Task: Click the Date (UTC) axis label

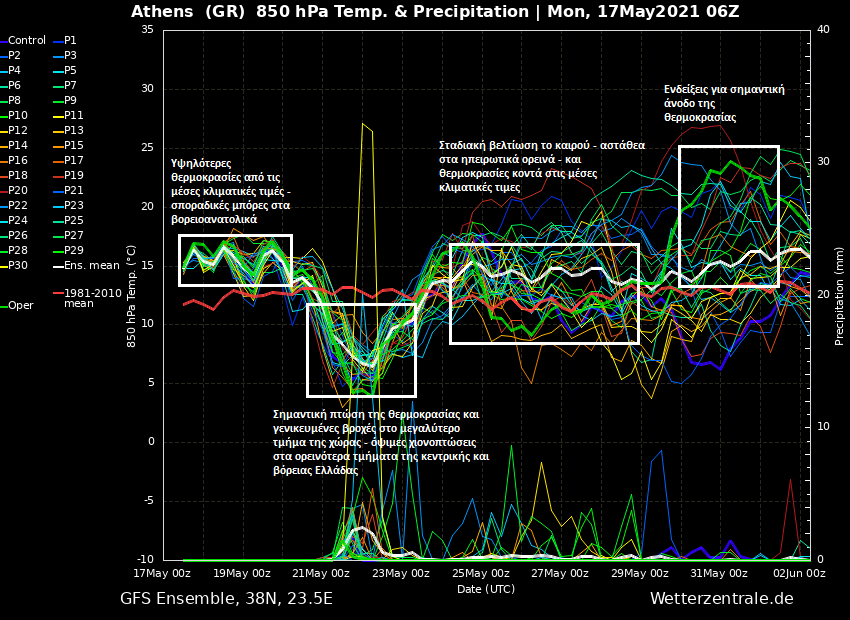Action: coord(486,589)
